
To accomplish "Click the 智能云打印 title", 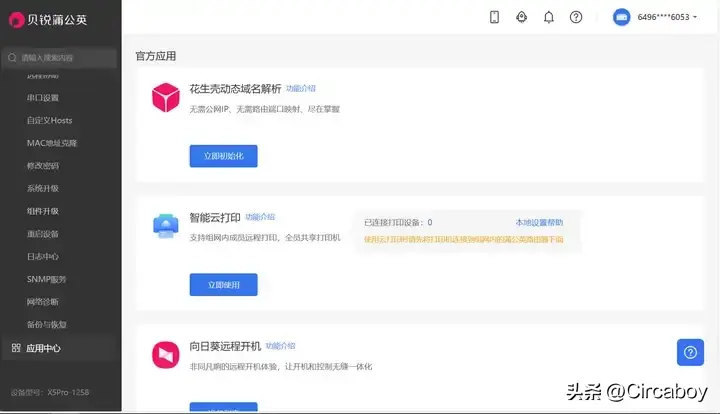I will click(x=215, y=218).
